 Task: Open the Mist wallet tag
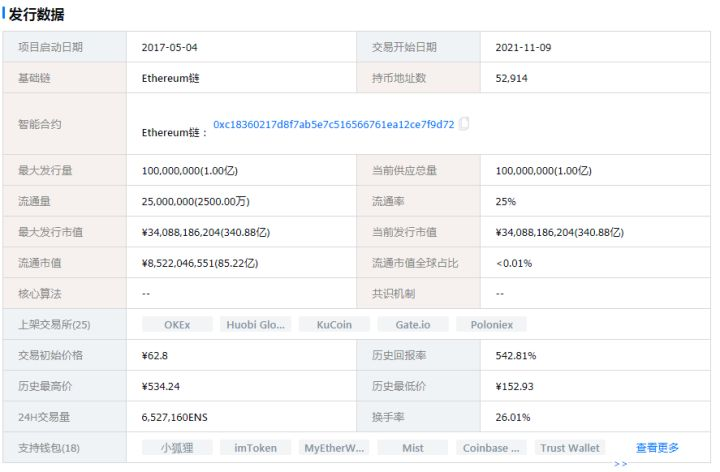pyautogui.click(x=413, y=448)
